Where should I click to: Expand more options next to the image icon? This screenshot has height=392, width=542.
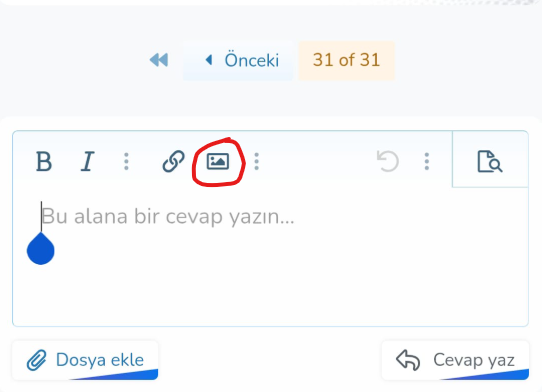tap(256, 161)
